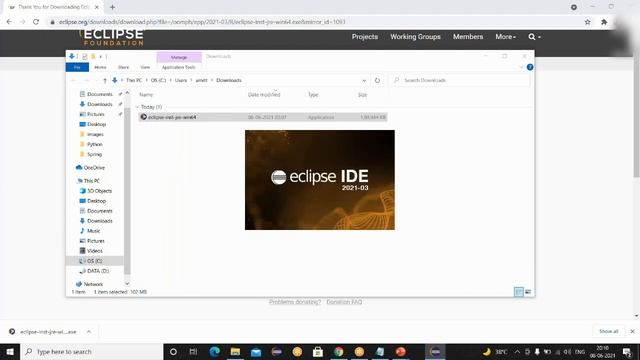640x360 pixels.
Task: Sort files by the Name column
Action: tap(146, 95)
